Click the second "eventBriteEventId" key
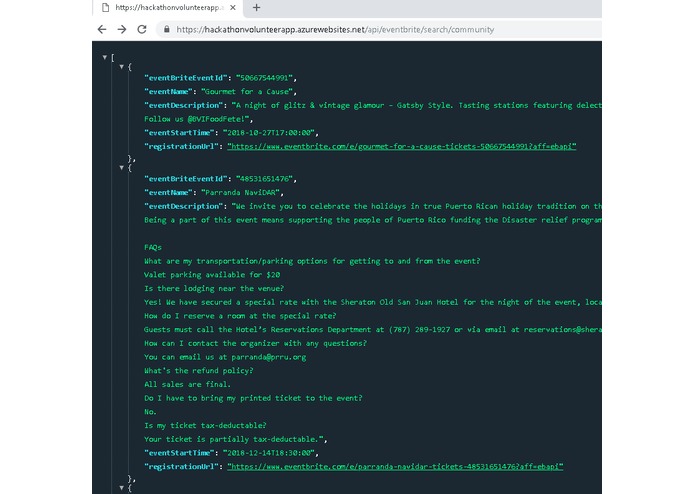The height and width of the screenshot is (494, 695). click(185, 179)
